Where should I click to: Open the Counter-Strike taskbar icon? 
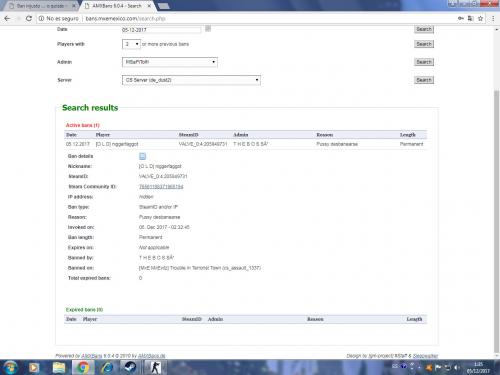[154, 367]
